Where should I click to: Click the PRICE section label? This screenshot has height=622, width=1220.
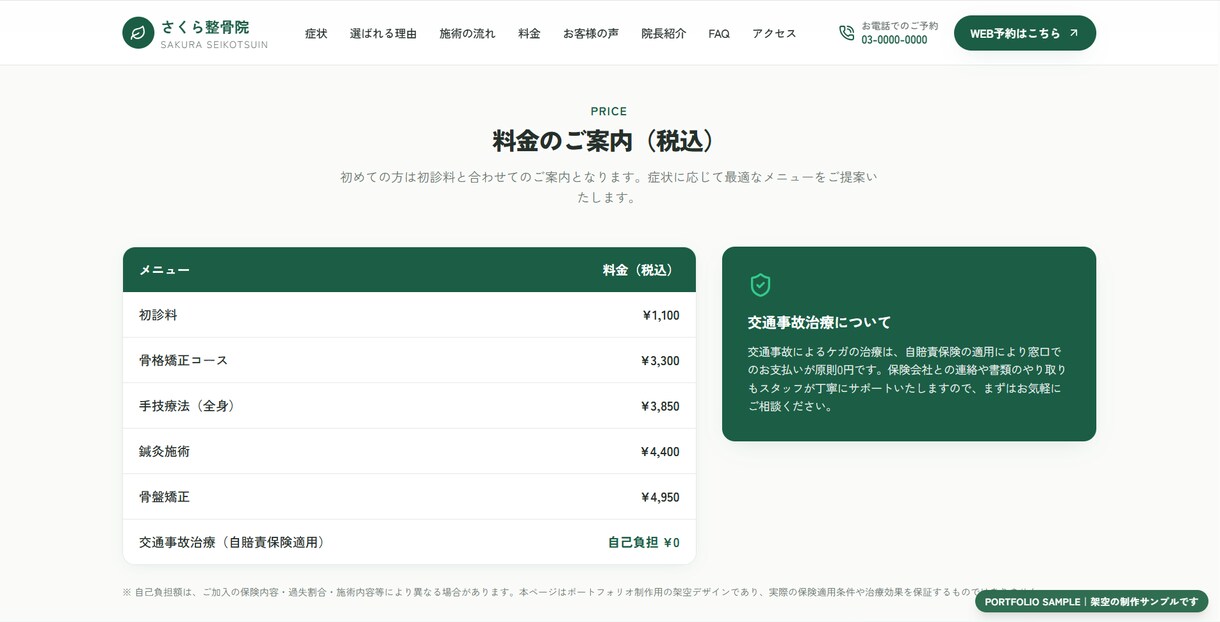point(609,111)
